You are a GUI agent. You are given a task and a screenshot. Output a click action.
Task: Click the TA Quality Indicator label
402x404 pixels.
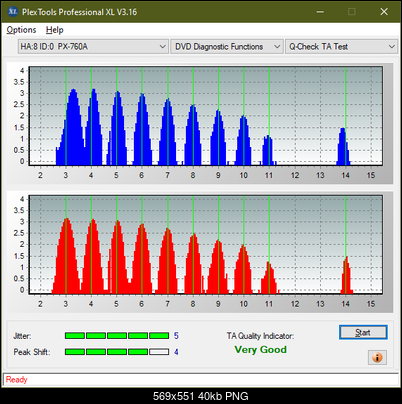click(x=260, y=336)
